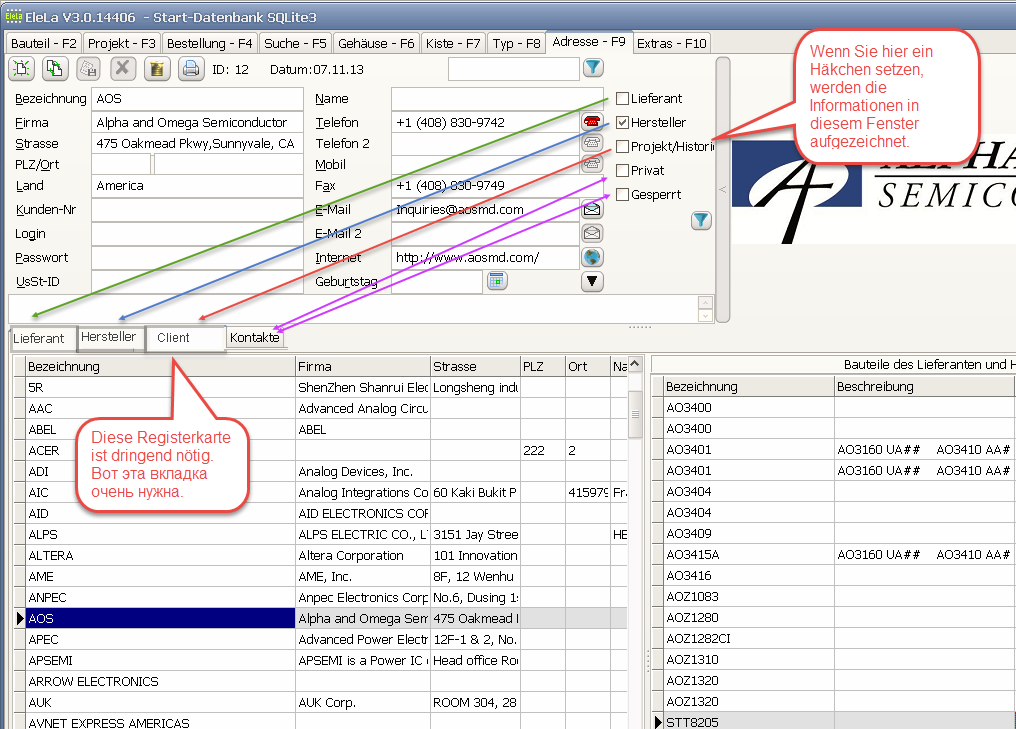1016x729 pixels.
Task: Collapse side panel with the < arrow
Action: point(722,189)
